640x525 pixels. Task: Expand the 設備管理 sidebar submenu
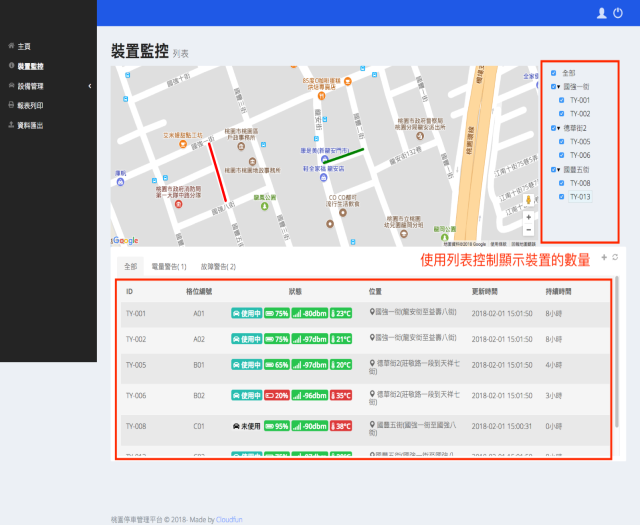click(x=30, y=86)
